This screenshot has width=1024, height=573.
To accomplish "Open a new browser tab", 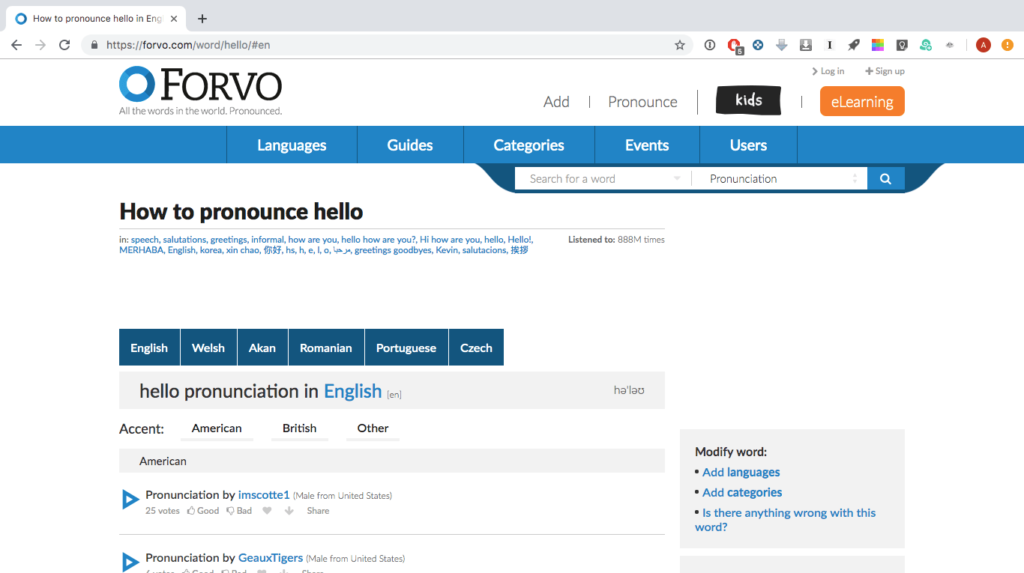I will click(x=202, y=19).
